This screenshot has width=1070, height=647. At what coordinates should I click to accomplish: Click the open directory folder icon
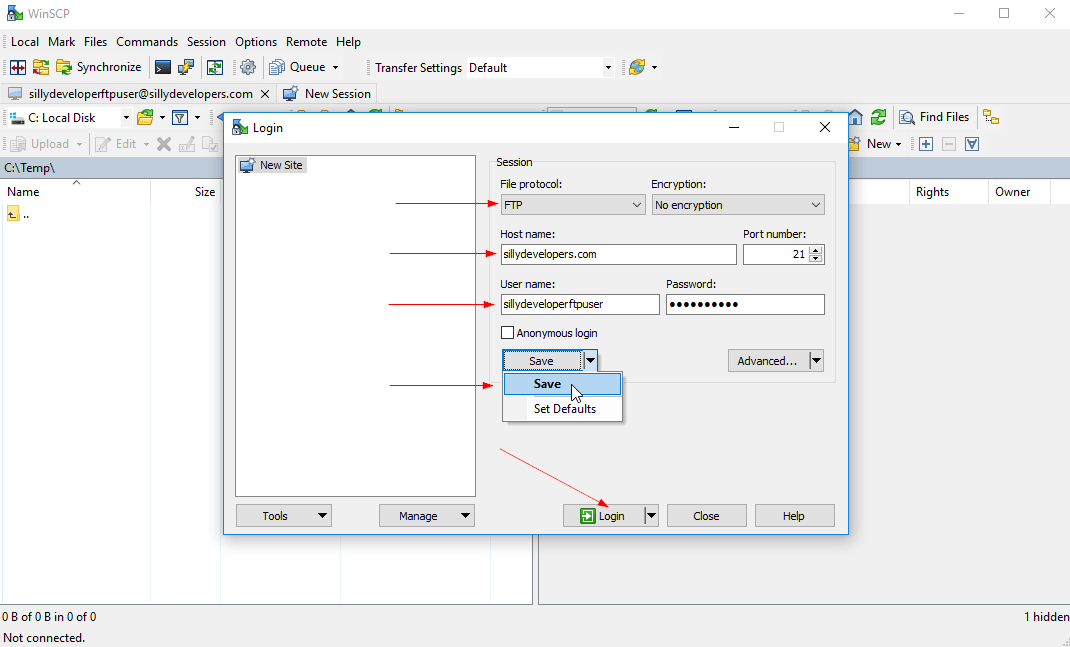point(145,118)
